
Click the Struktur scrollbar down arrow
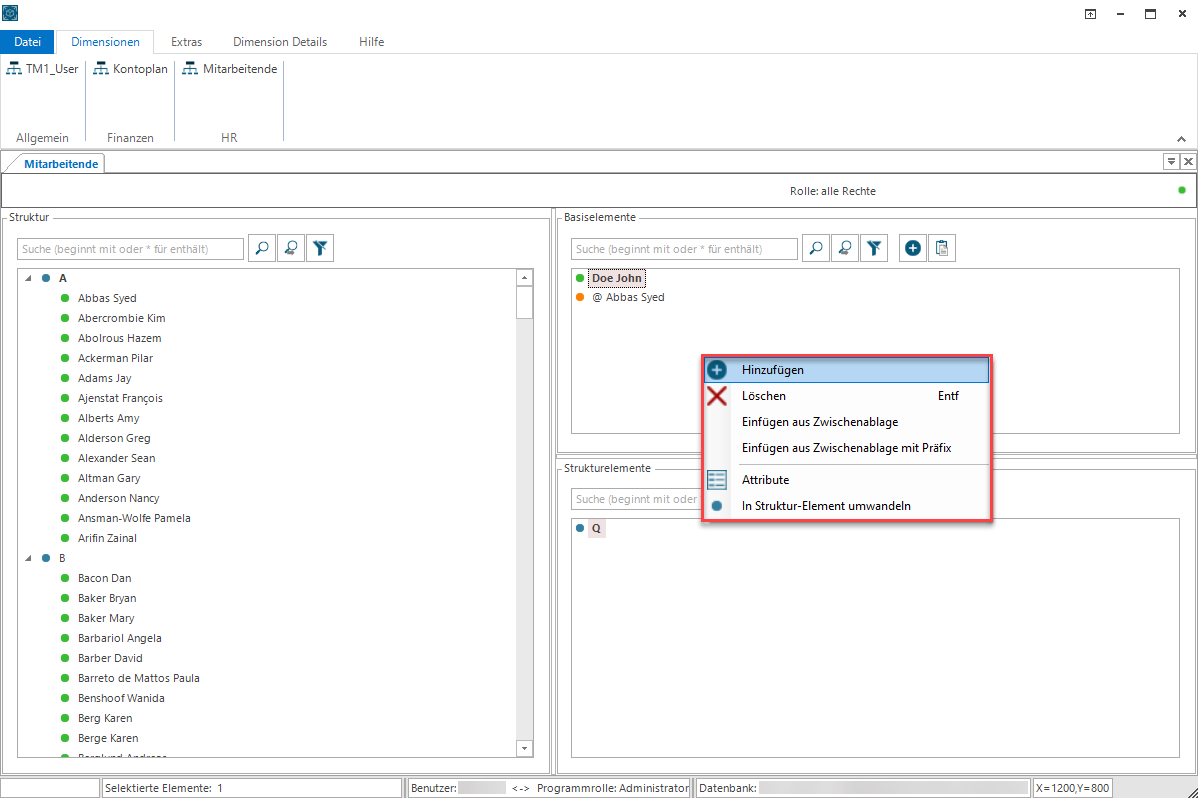click(524, 748)
